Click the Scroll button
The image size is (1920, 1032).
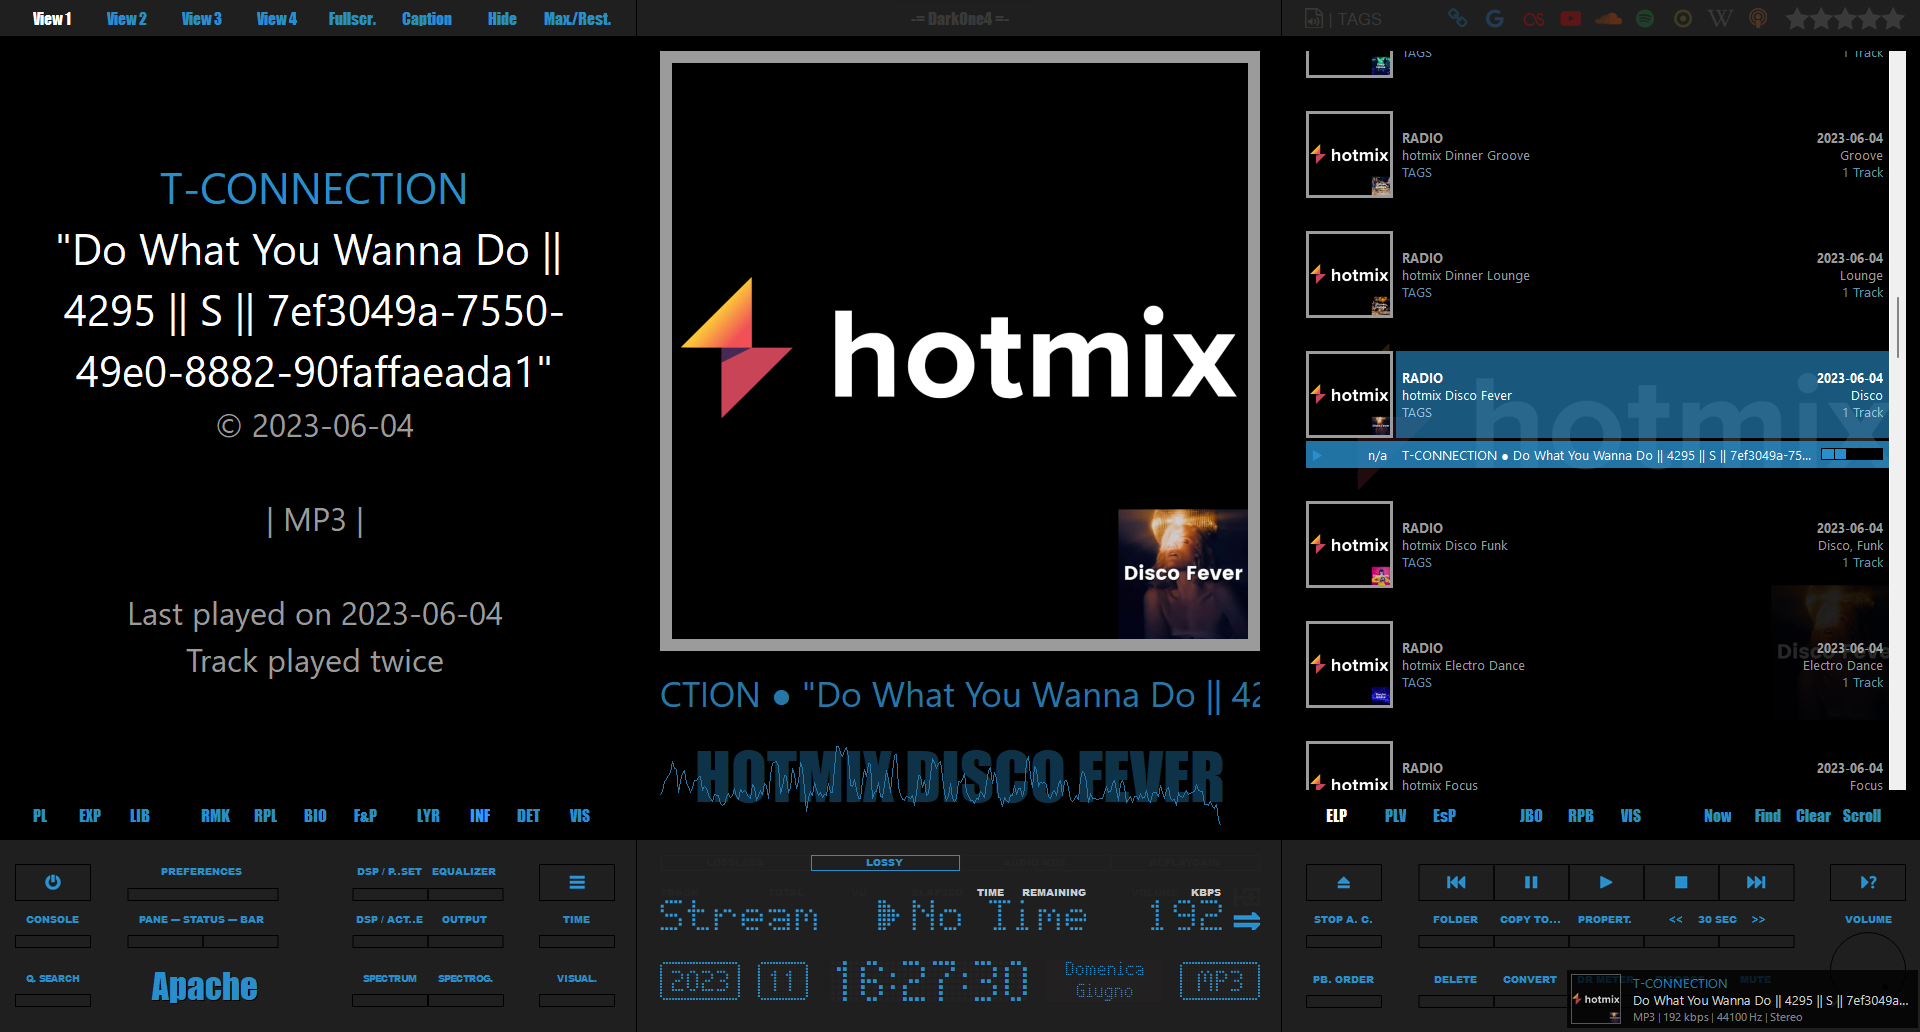[x=1861, y=816]
